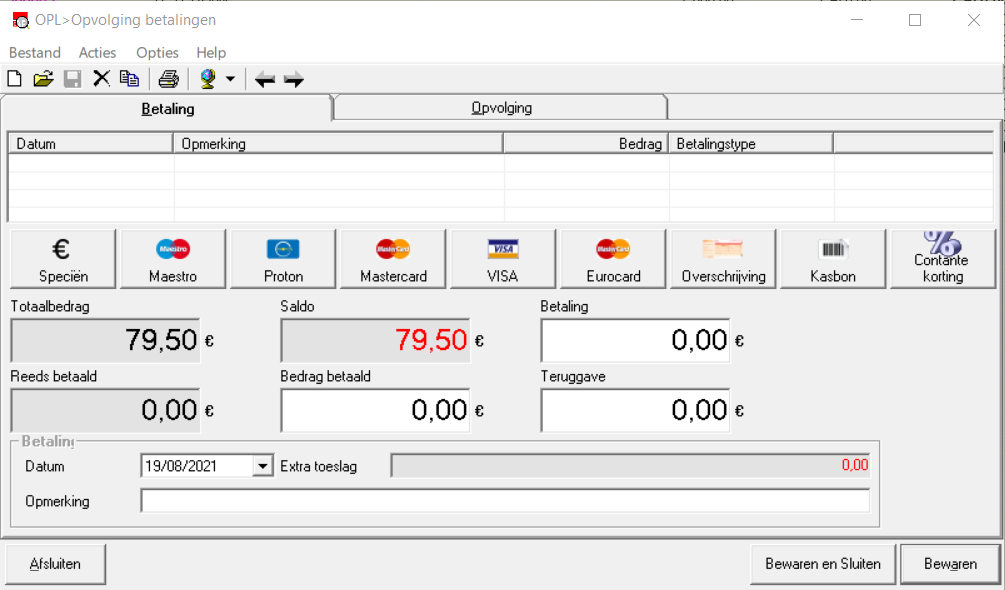The width and height of the screenshot is (1005, 590).
Task: Click the Open folder toolbar icon
Action: pyautogui.click(x=43, y=79)
